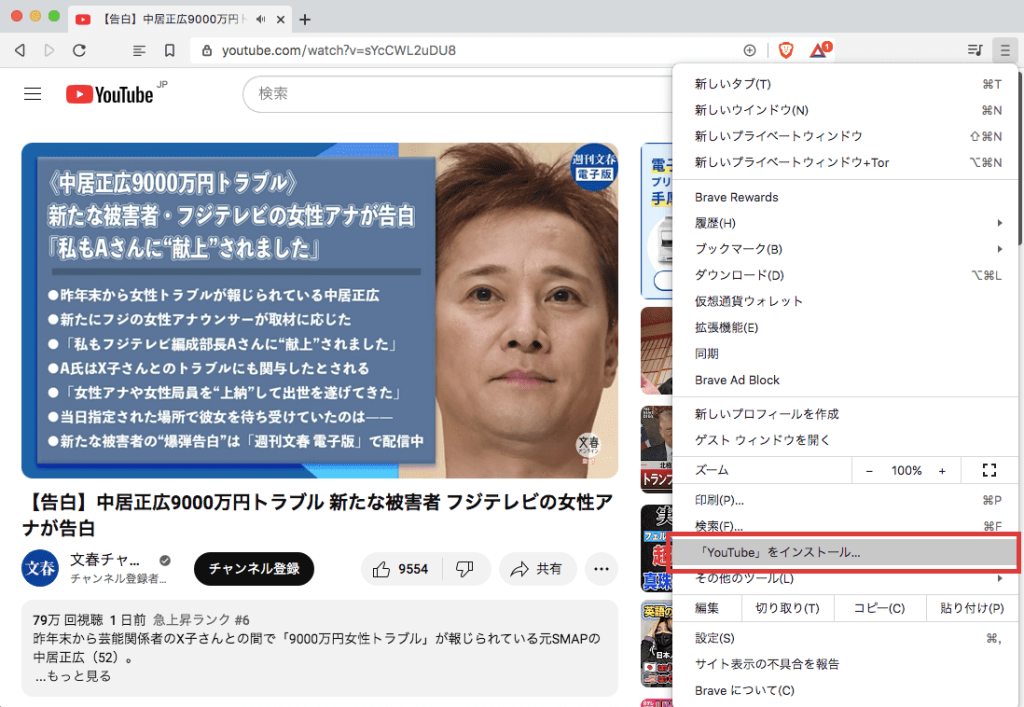Open 設定(S) from menu
This screenshot has width=1024, height=707.
(846, 638)
